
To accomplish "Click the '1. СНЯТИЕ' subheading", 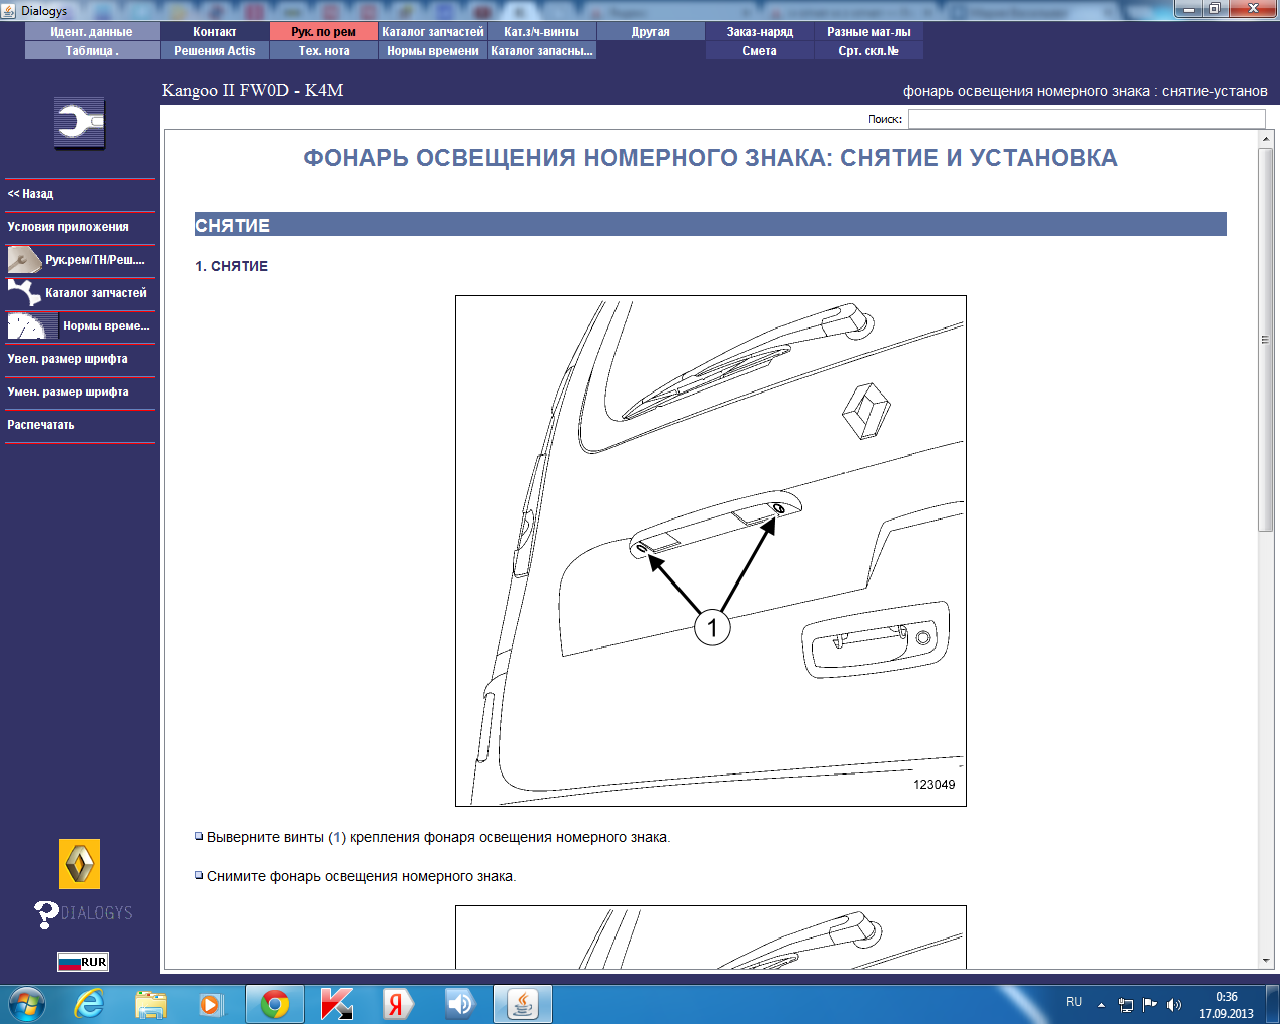I will point(232,266).
